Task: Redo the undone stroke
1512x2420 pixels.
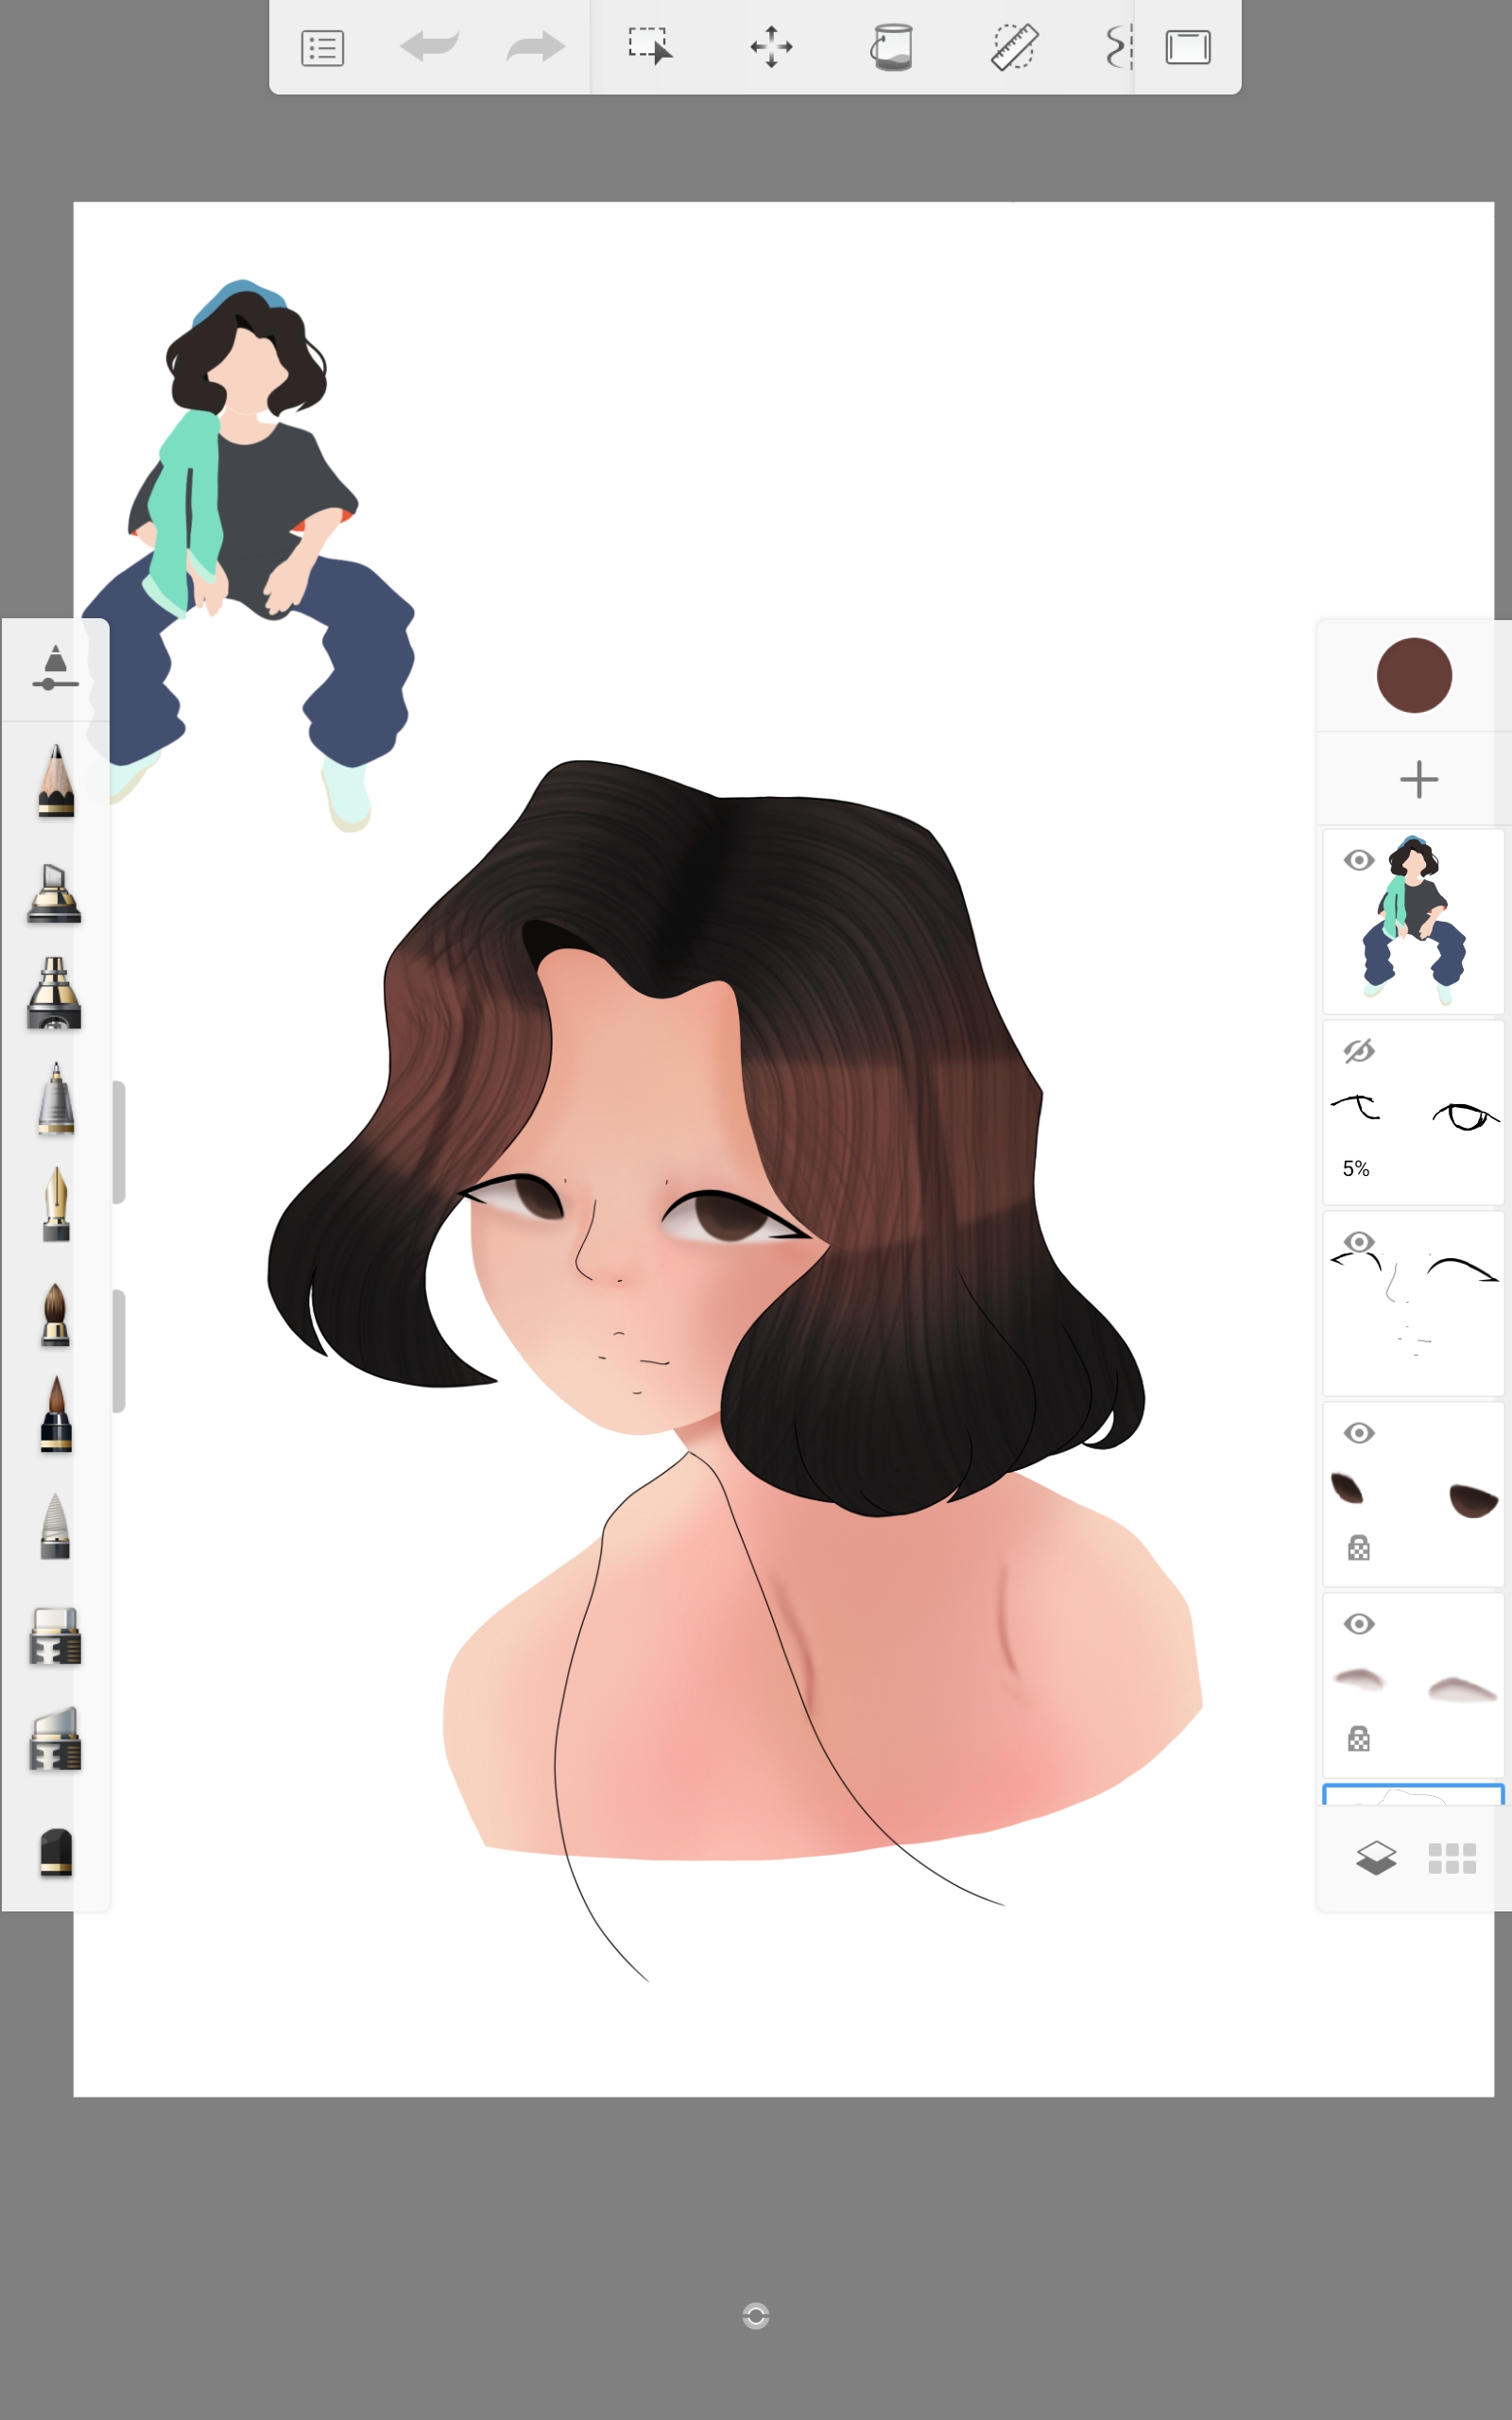Action: (536, 46)
